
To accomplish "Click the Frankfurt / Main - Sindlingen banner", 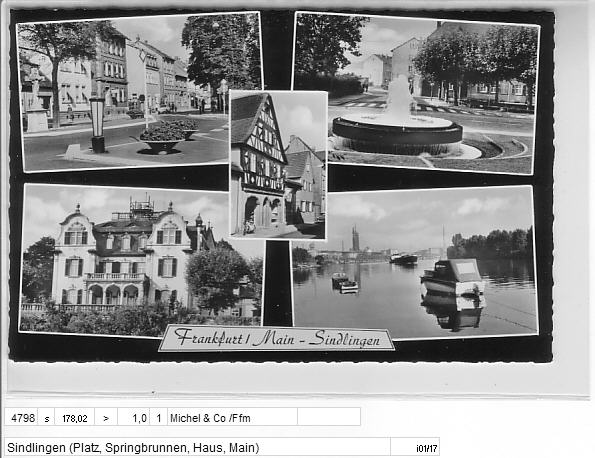I will tap(277, 338).
